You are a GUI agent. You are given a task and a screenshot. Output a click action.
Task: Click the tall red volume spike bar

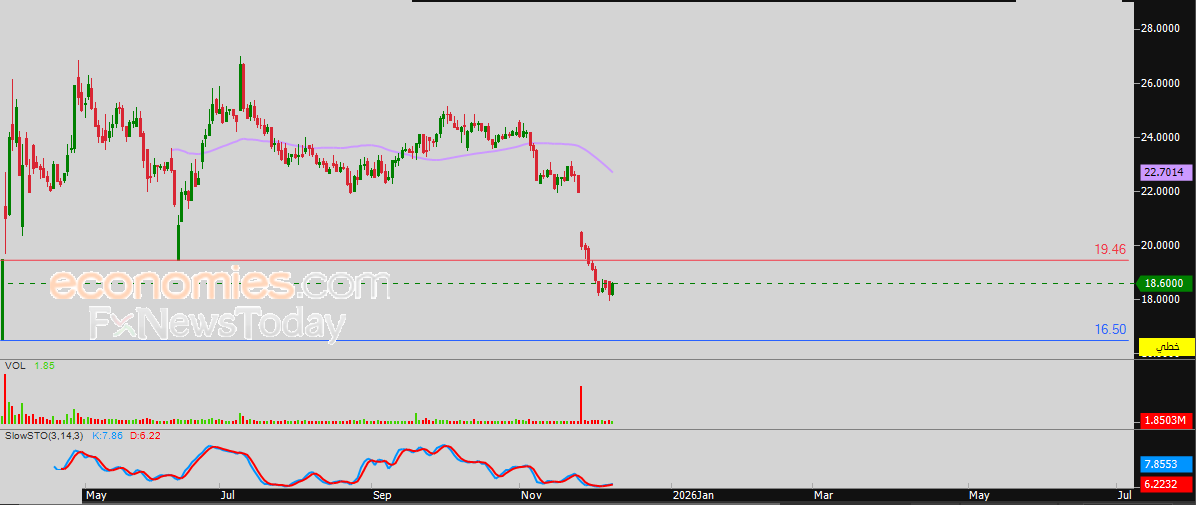point(581,404)
